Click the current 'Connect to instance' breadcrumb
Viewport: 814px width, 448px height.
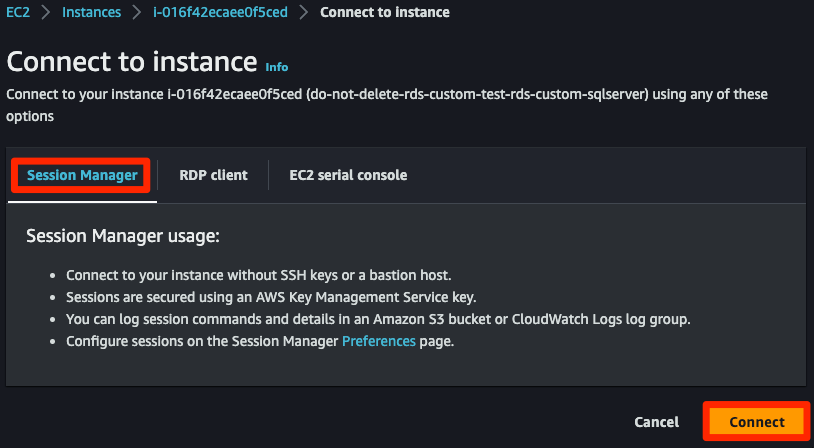tap(385, 12)
